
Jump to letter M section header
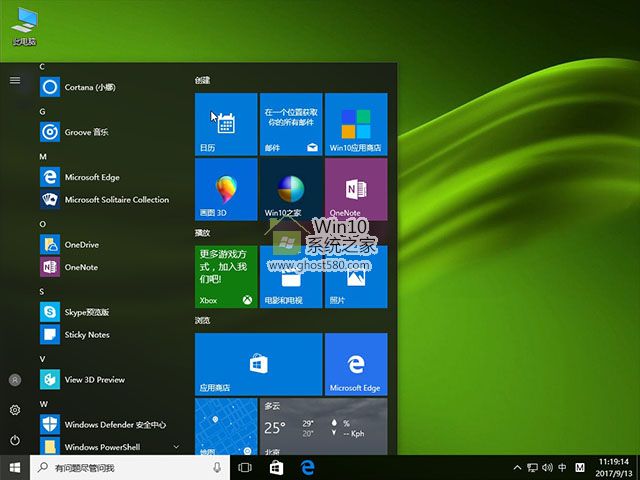coord(43,157)
